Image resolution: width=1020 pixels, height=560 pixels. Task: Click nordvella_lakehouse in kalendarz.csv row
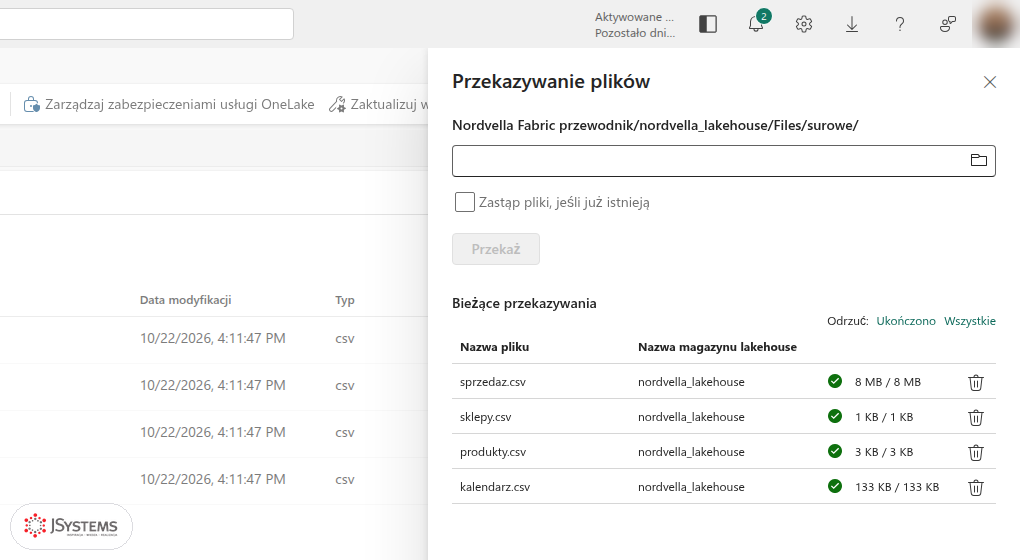[691, 487]
